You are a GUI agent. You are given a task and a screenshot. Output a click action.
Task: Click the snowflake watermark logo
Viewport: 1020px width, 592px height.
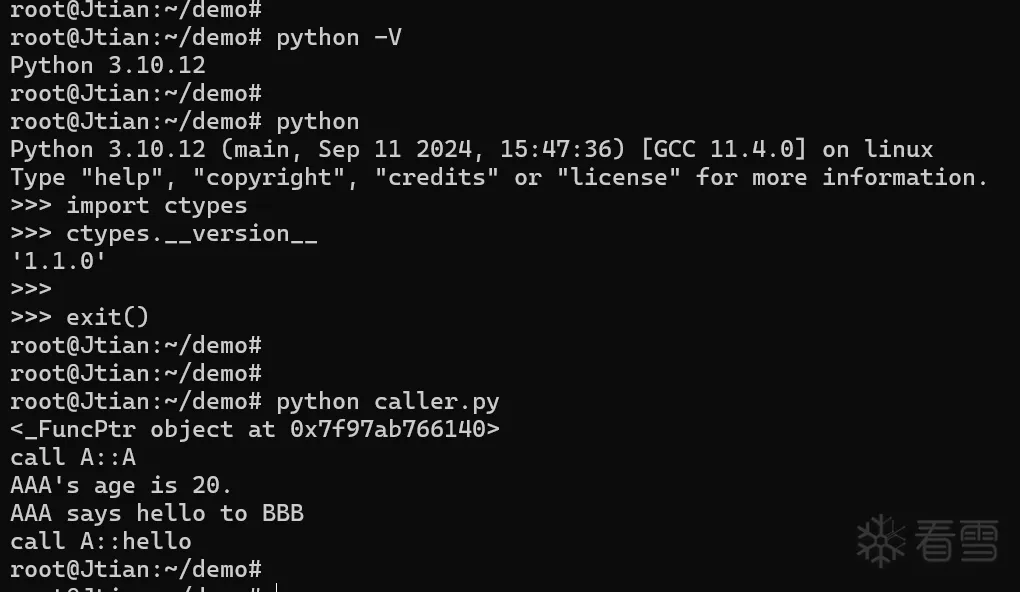tap(881, 541)
